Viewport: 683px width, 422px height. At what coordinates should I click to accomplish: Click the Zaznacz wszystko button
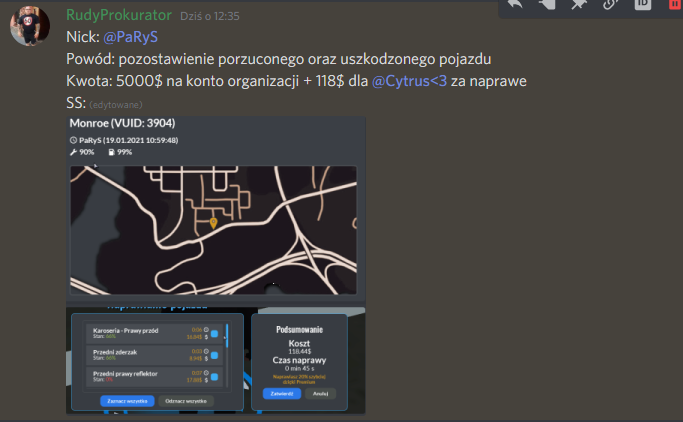(127, 401)
